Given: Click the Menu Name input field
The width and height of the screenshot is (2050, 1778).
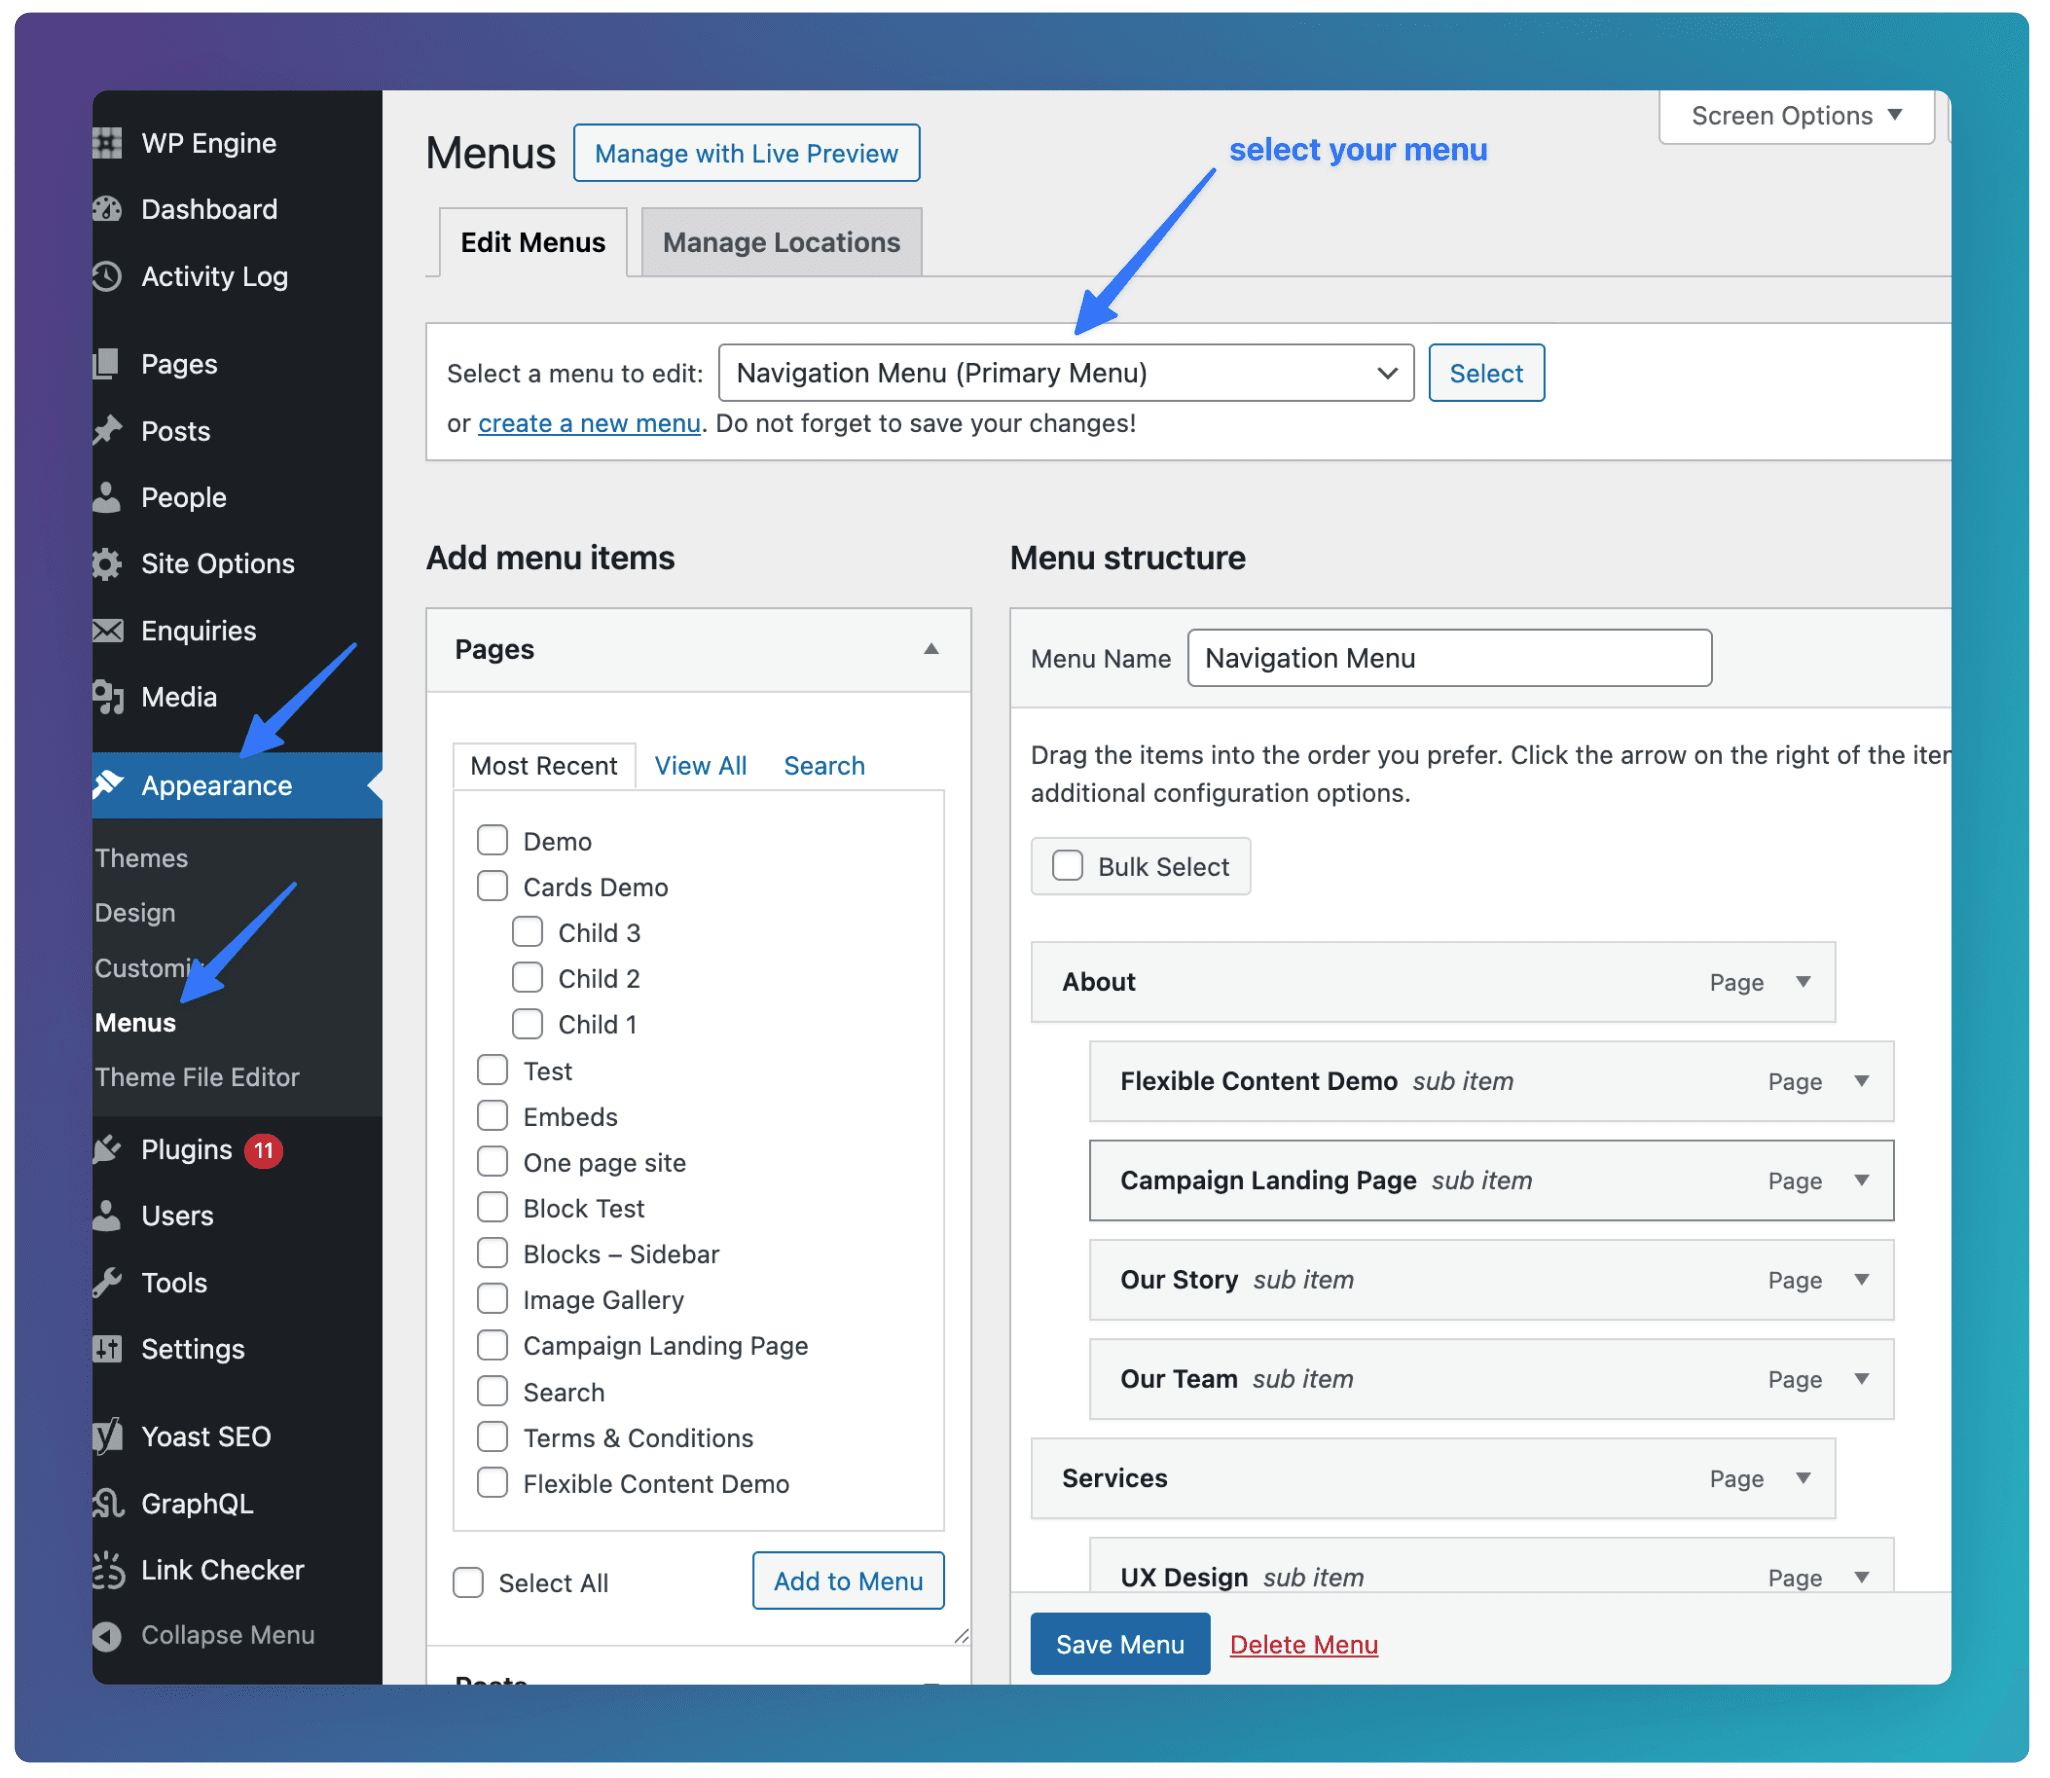Looking at the screenshot, I should tap(1449, 658).
